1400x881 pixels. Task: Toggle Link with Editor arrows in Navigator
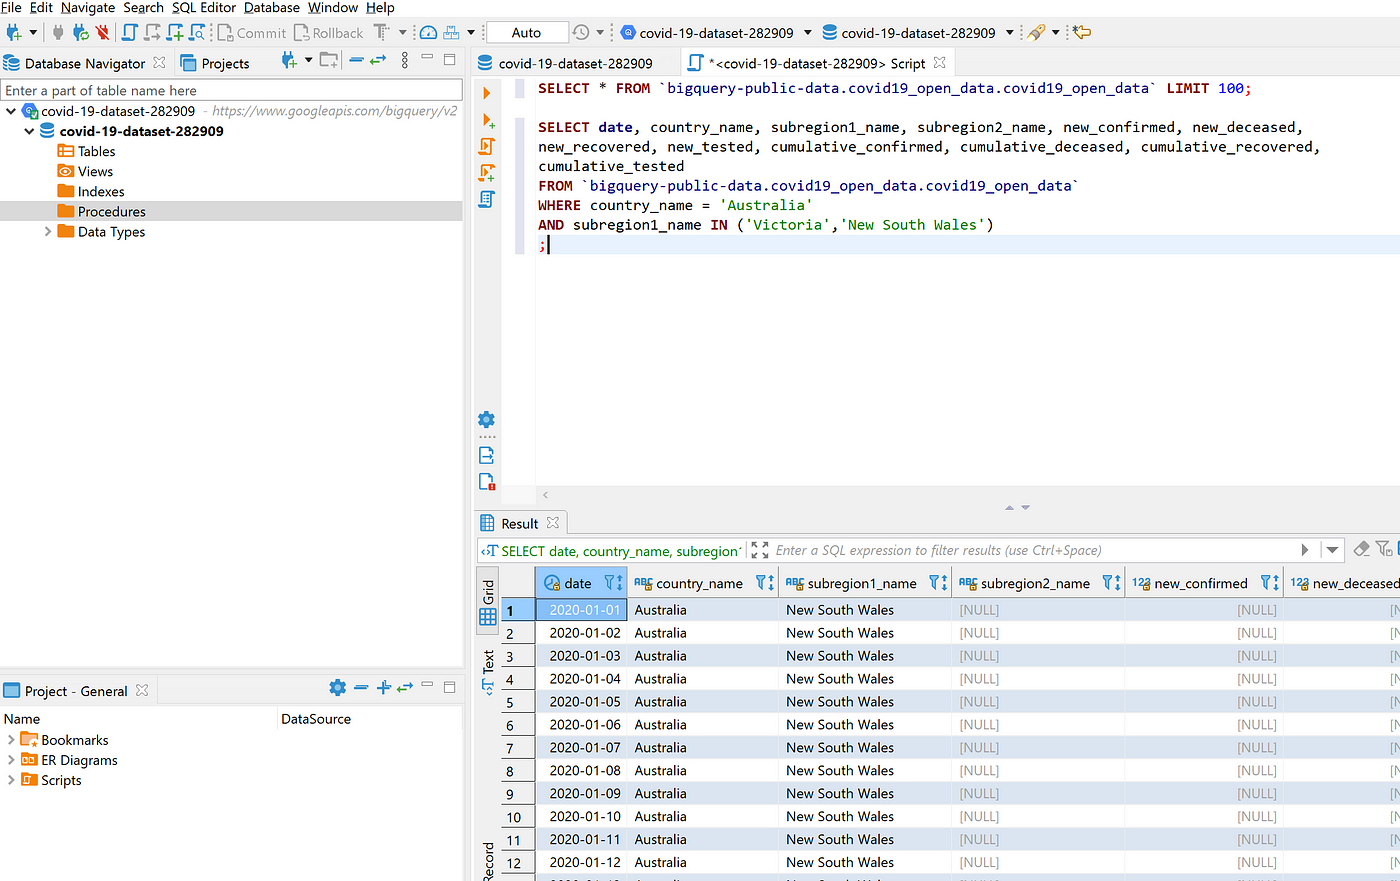tap(378, 61)
